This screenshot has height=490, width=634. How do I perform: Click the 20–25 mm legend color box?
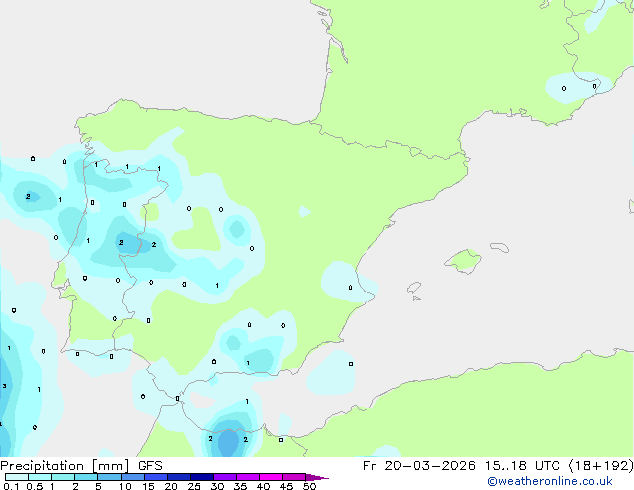click(179, 477)
